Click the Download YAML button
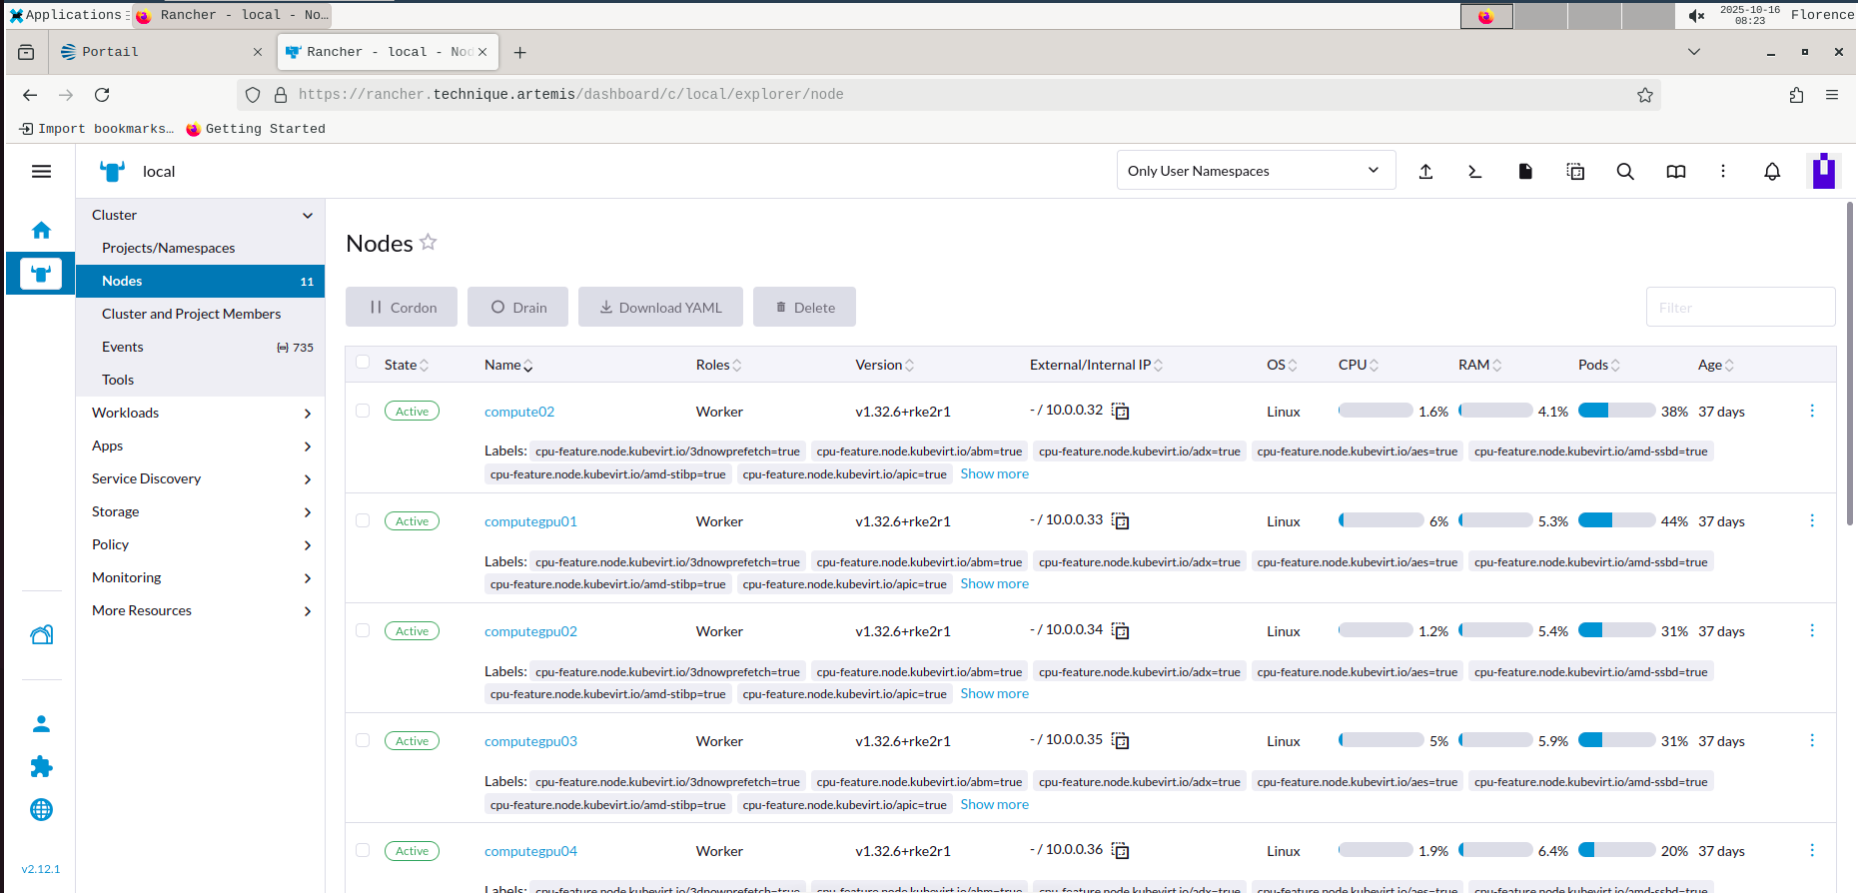The image size is (1858, 893). pyautogui.click(x=661, y=307)
